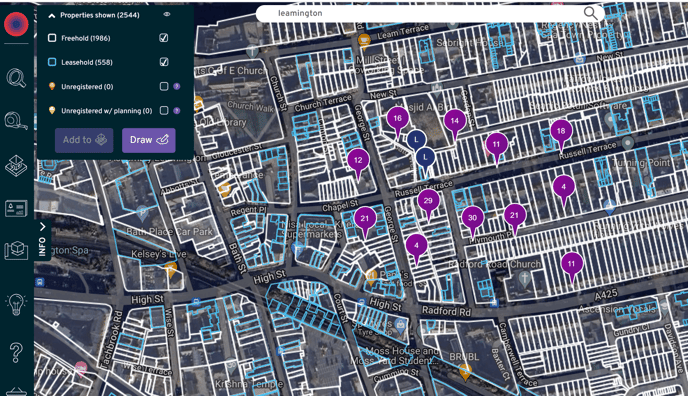Click the Add to button
Screen dimensions: 688x396
(84, 140)
